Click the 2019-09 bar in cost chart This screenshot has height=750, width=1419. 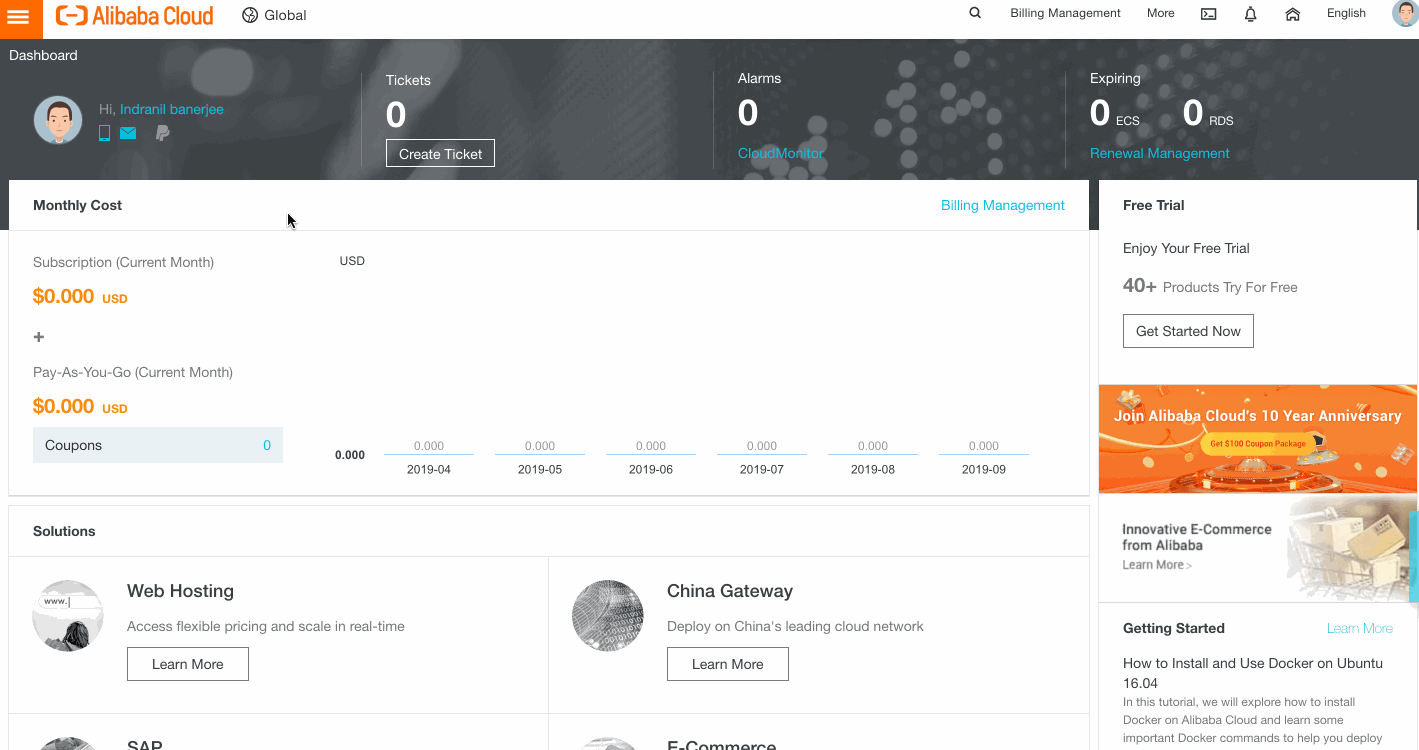tap(984, 453)
